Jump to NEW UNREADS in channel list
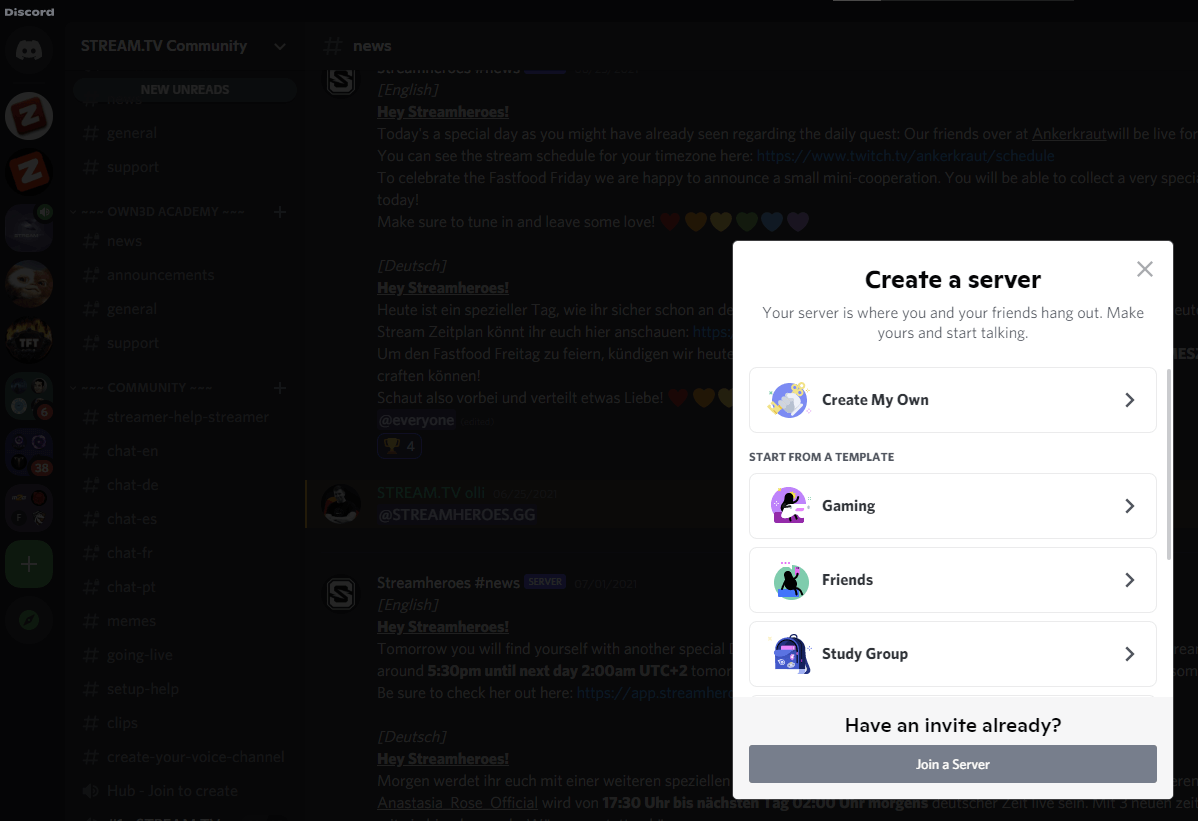 click(x=185, y=90)
